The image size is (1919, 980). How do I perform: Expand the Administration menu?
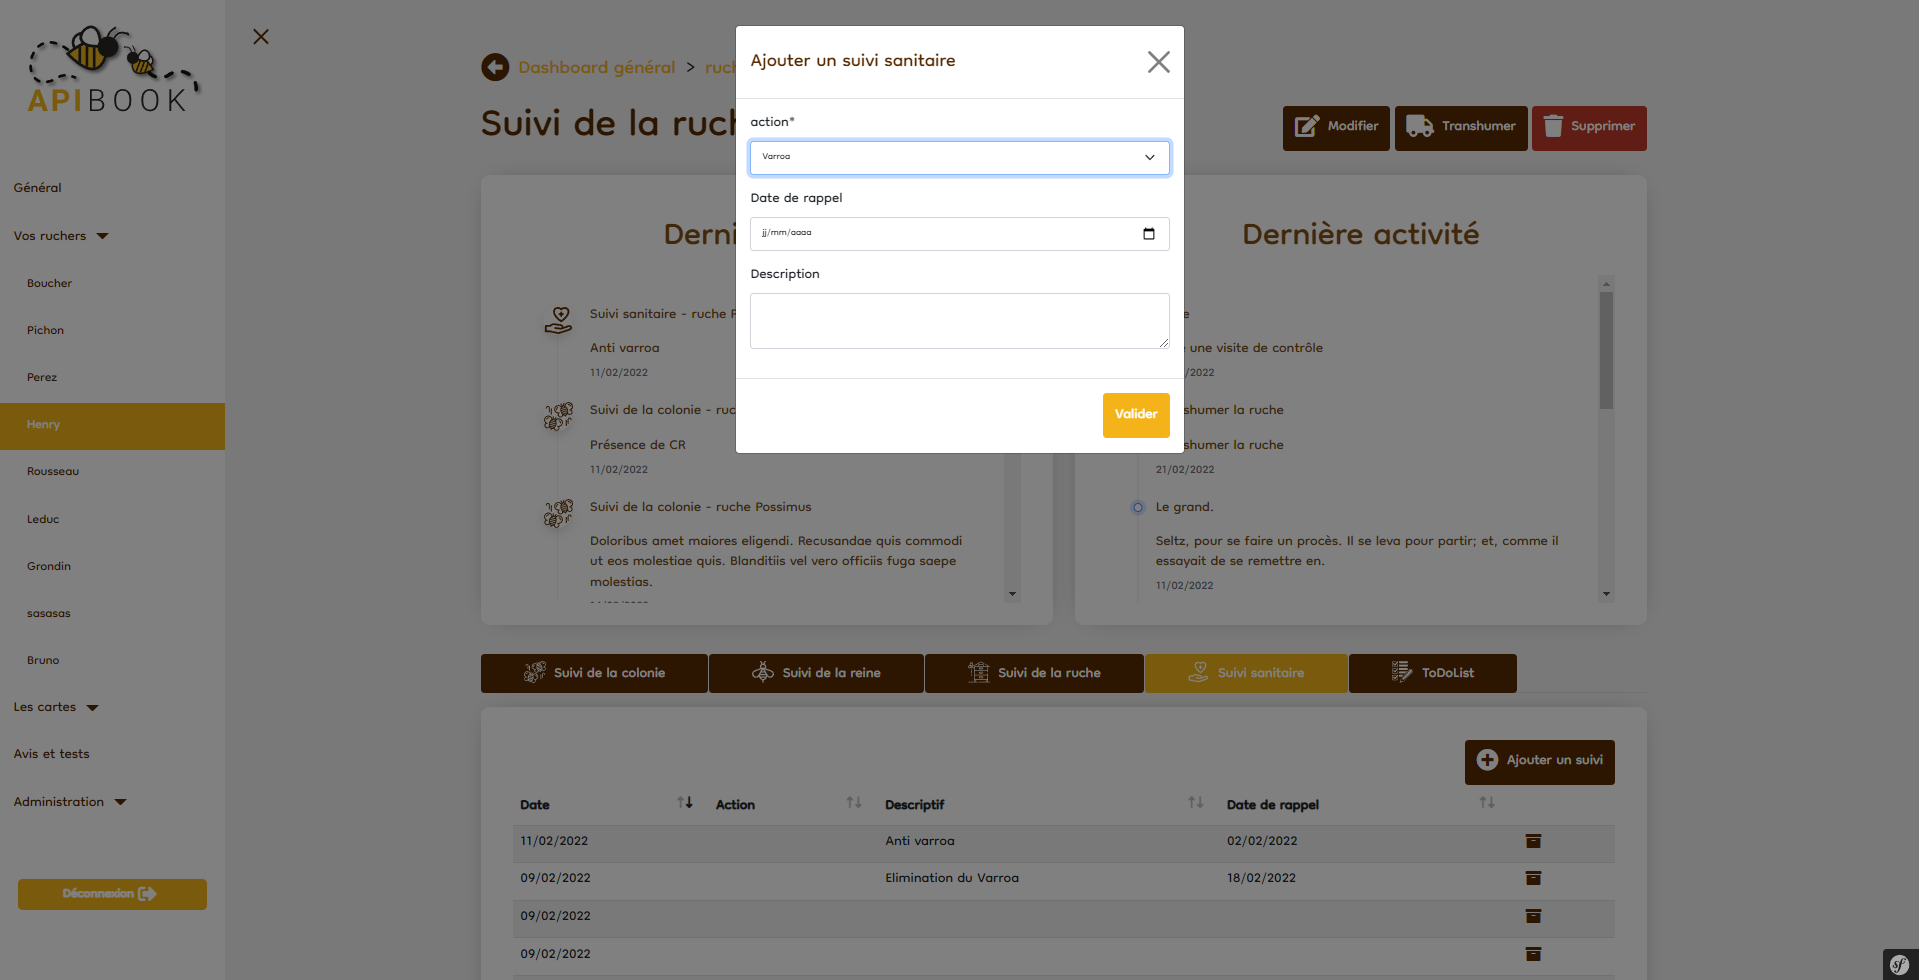coord(69,802)
